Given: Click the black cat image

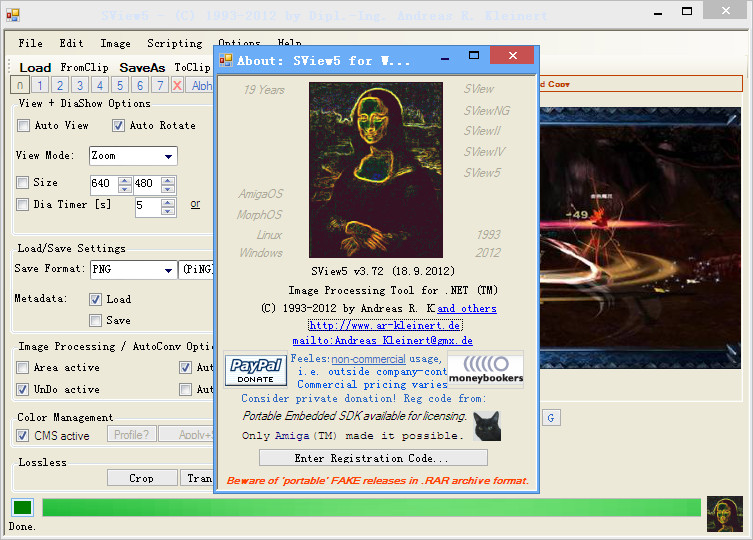Looking at the screenshot, I should [x=487, y=426].
